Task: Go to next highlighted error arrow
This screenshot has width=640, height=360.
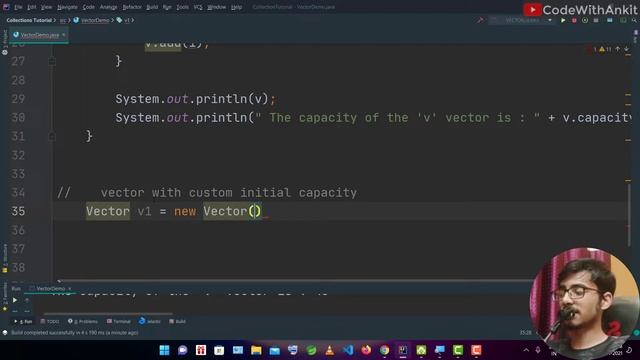Action: [x=627, y=49]
